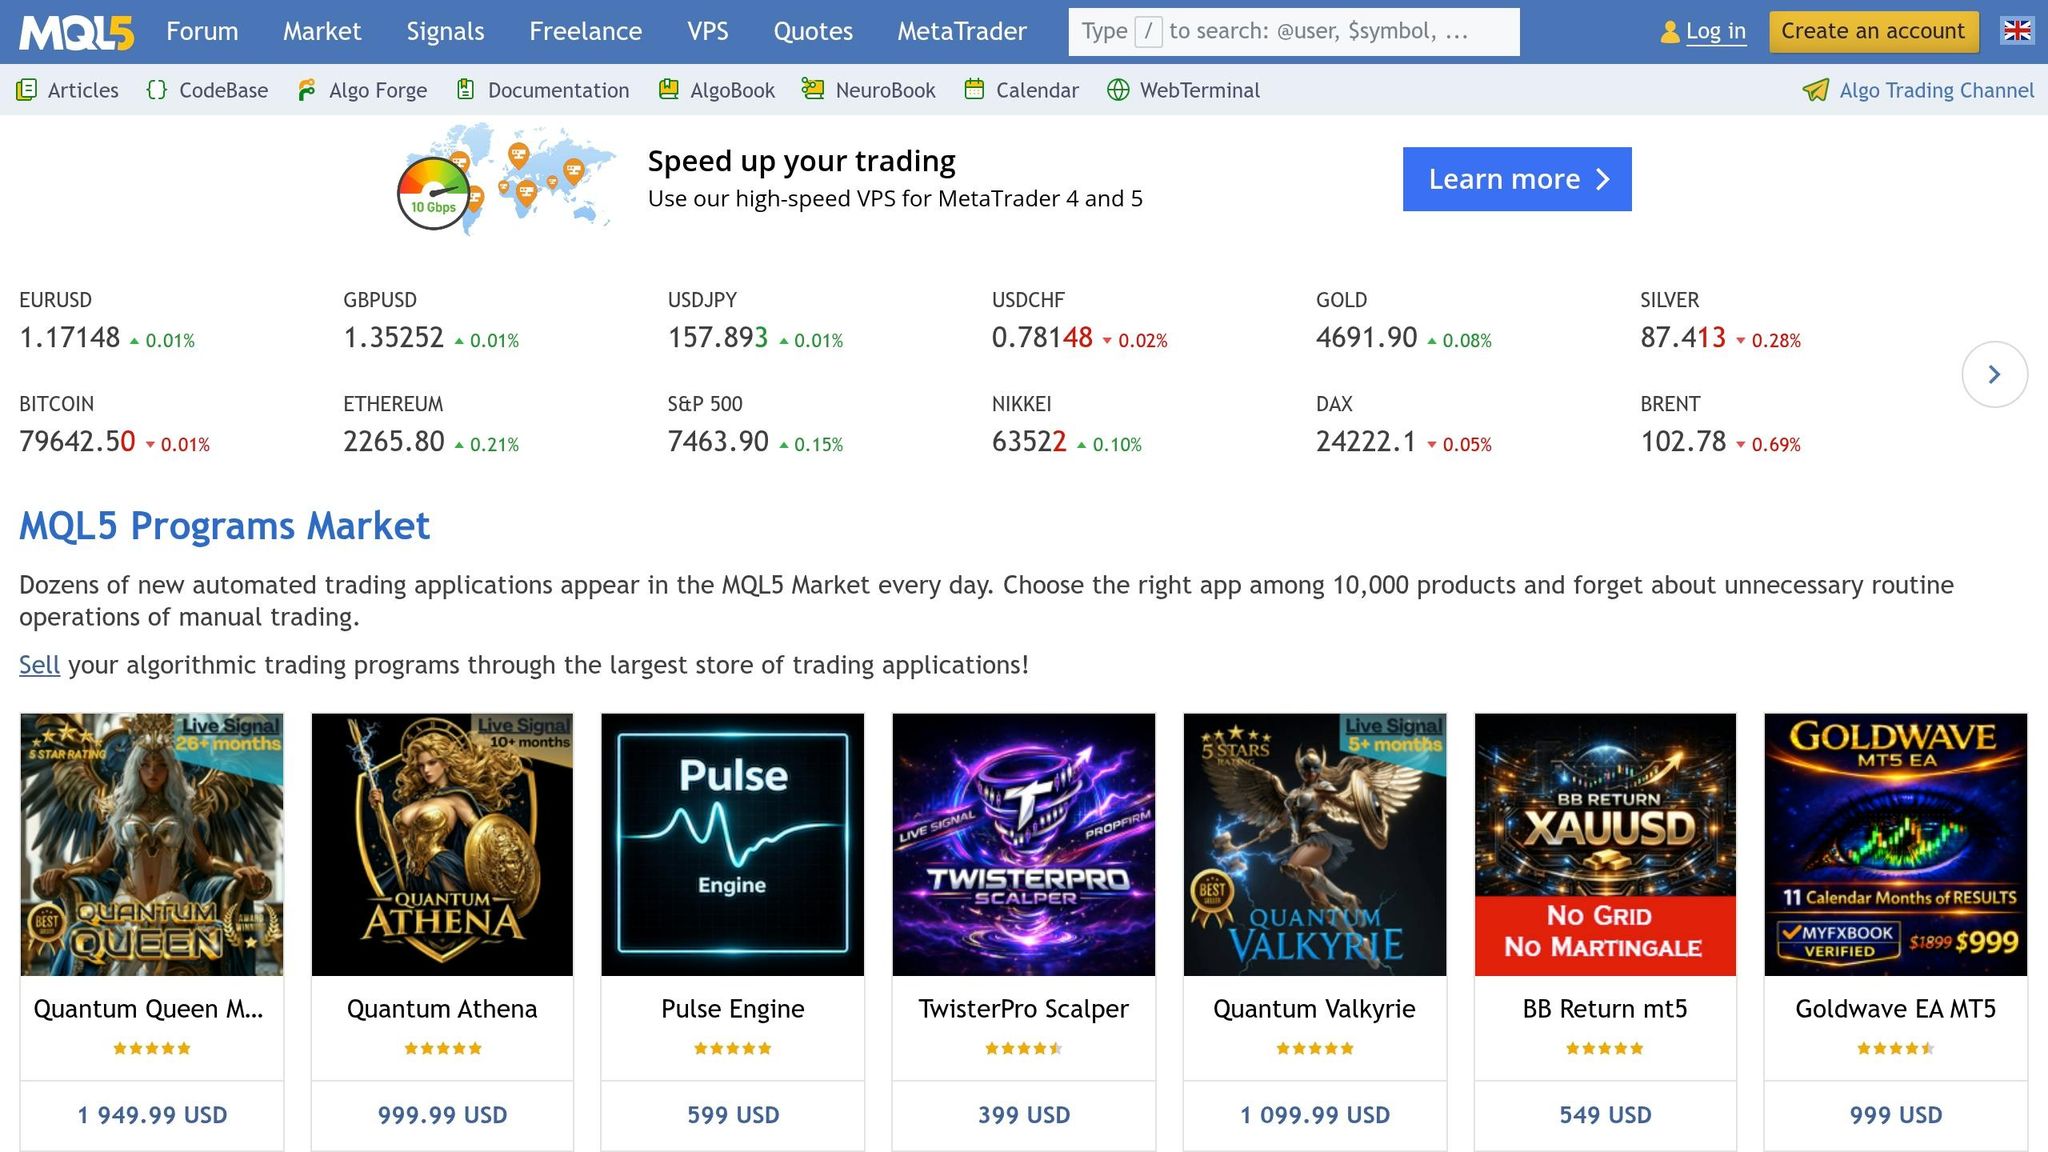The width and height of the screenshot is (2048, 1152).
Task: Click the 399 USD price
Action: [1024, 1115]
